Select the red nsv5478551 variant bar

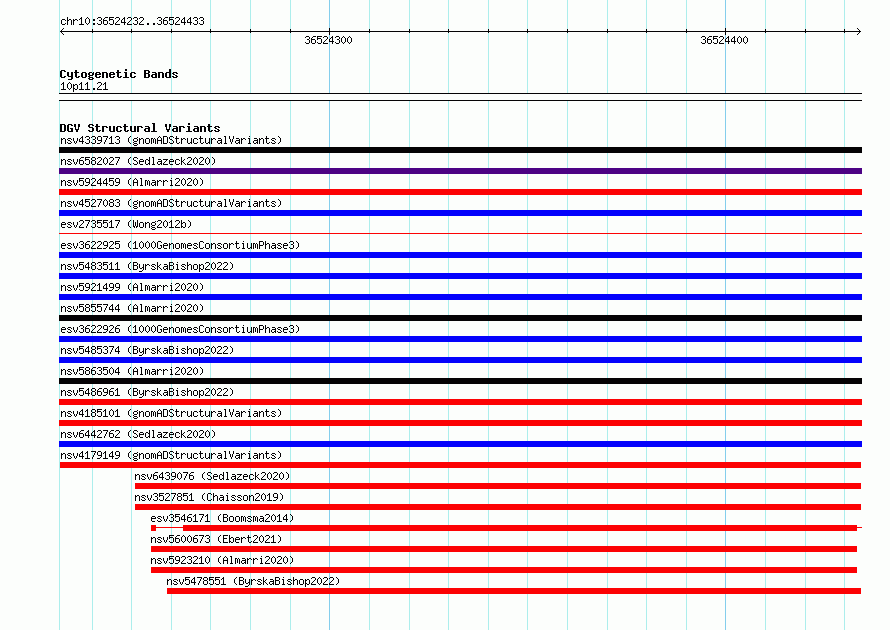(514, 591)
